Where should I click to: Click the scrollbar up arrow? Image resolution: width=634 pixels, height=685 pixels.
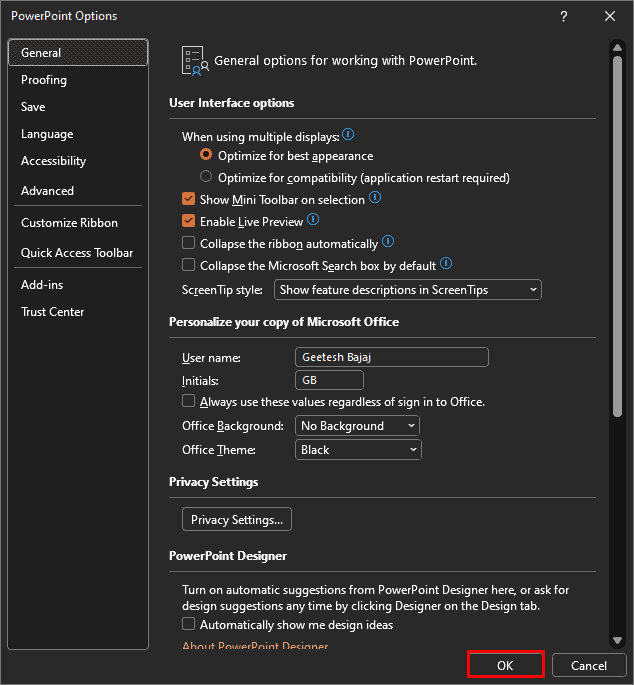coord(617,48)
